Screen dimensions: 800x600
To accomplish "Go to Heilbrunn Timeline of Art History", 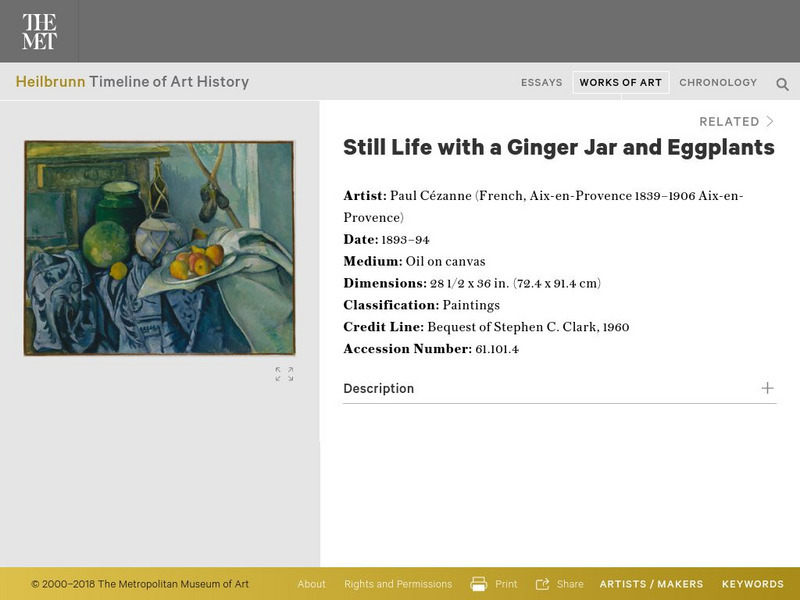I will click(x=132, y=82).
